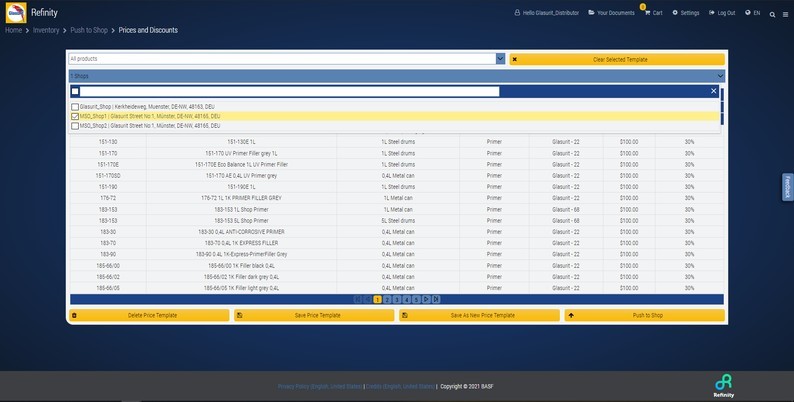Open Credits link in footer

(400, 386)
